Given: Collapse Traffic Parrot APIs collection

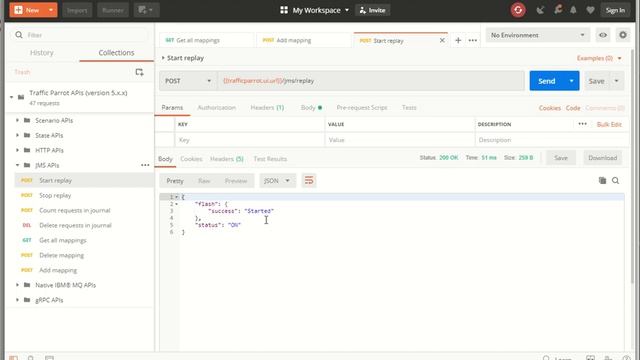Looking at the screenshot, I should (x=11, y=97).
